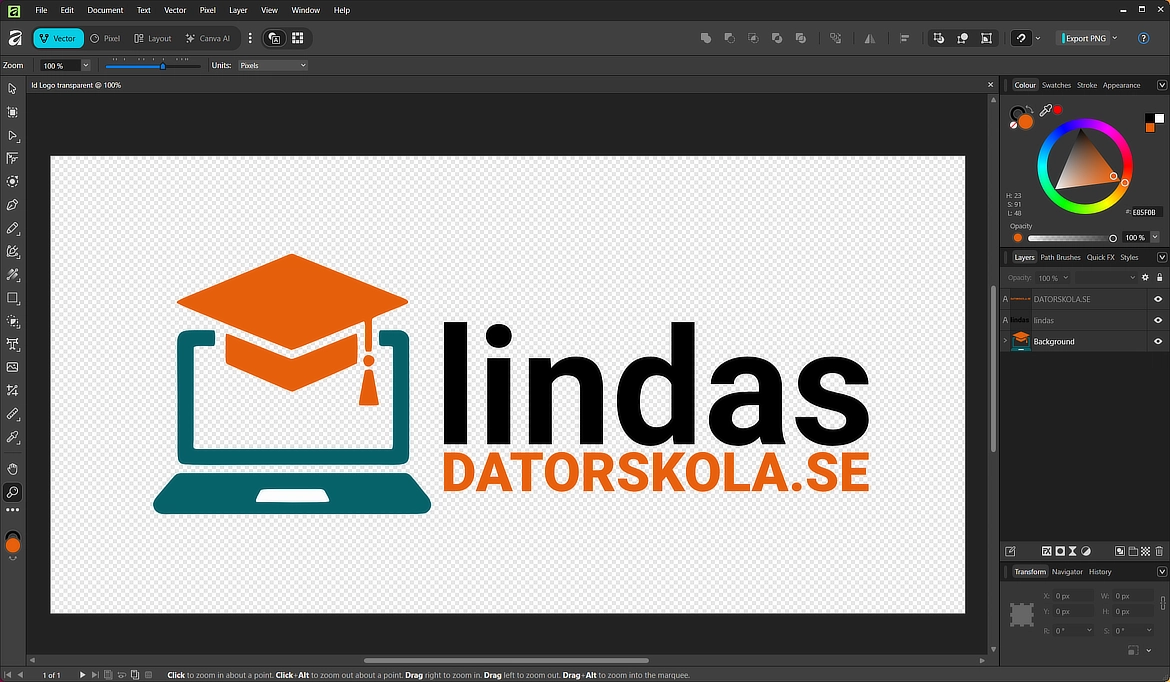The height and width of the screenshot is (682, 1170).
Task: Toggle visibility of lindas layer
Action: click(1158, 320)
